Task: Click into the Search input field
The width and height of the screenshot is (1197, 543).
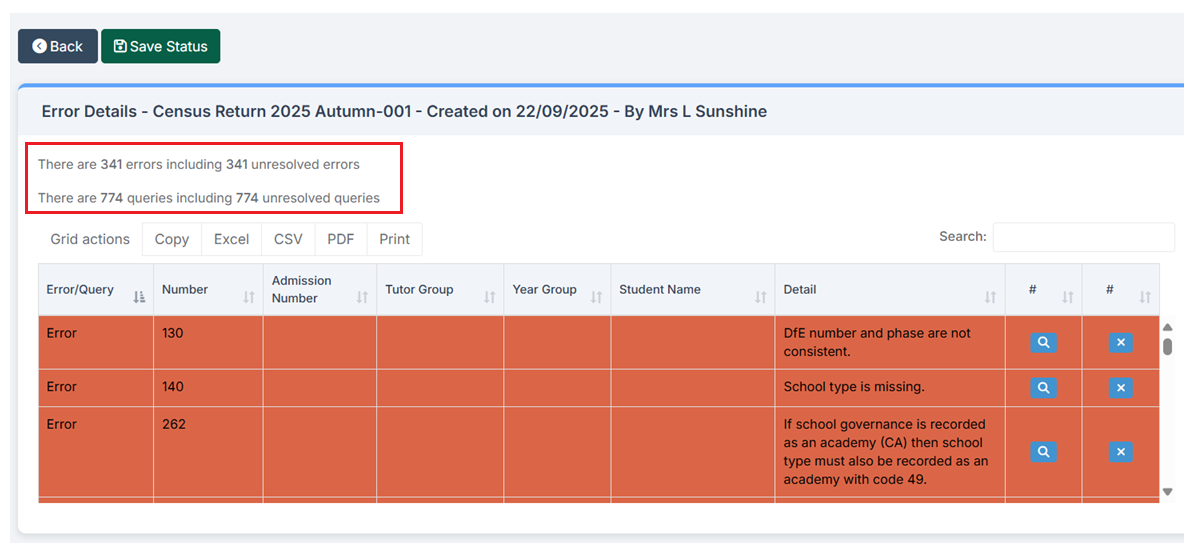Action: point(1083,237)
